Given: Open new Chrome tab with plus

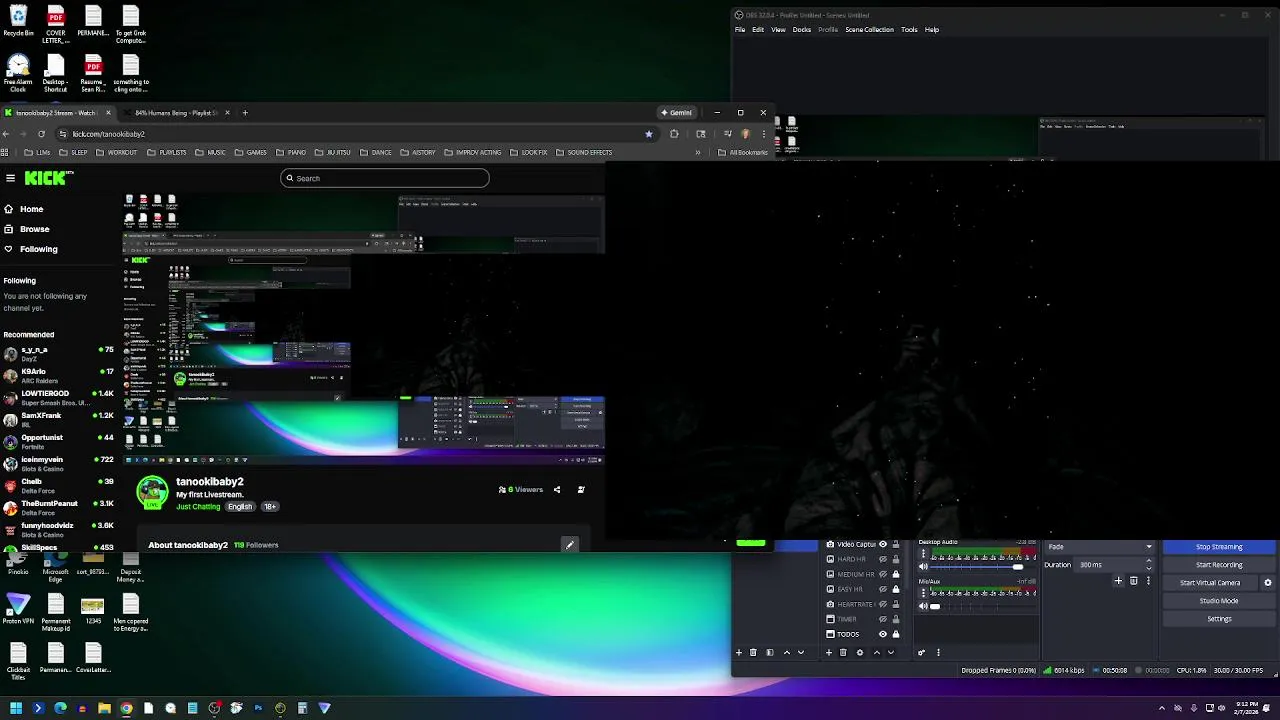Looking at the screenshot, I should (x=245, y=113).
